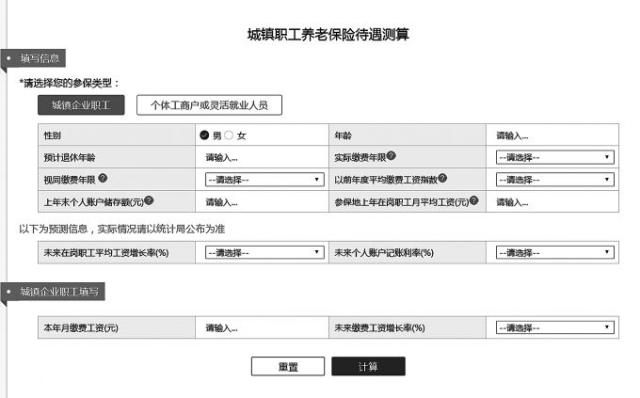Select the 男 gender radio button
This screenshot has height=398, width=640.
tap(204, 135)
